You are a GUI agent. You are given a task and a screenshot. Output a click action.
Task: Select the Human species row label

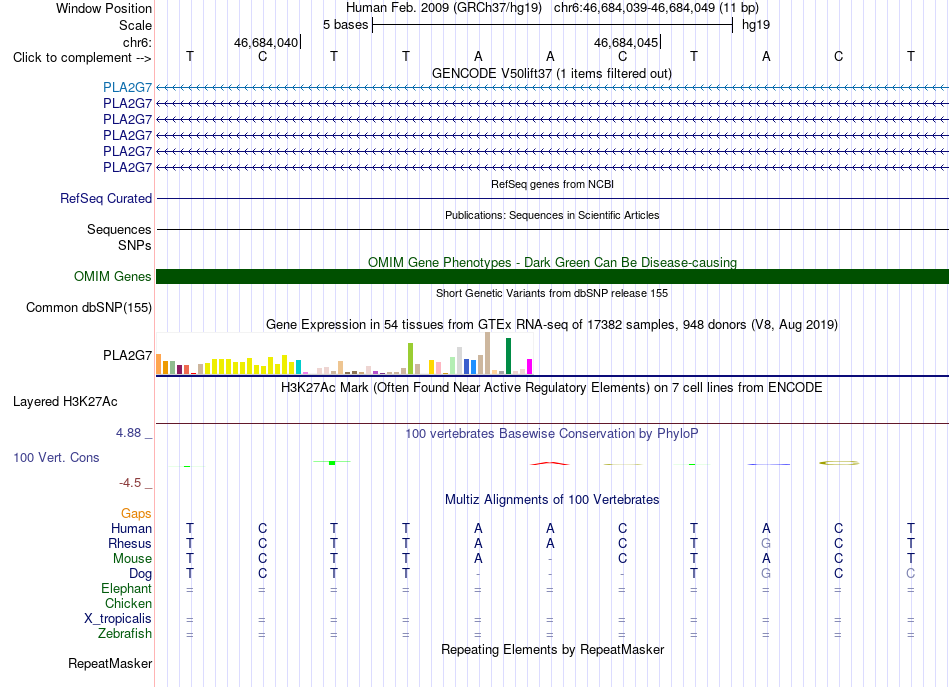tap(131, 528)
